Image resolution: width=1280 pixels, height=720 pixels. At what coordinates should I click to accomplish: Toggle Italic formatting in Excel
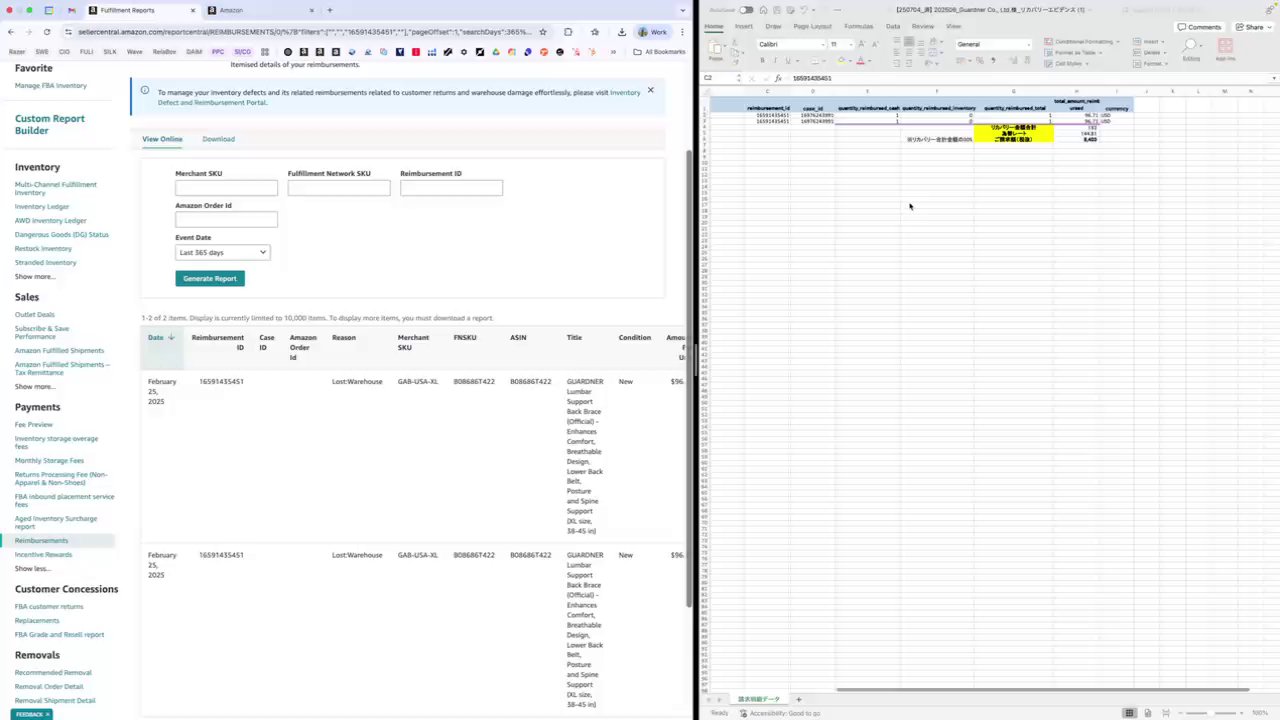coord(775,61)
